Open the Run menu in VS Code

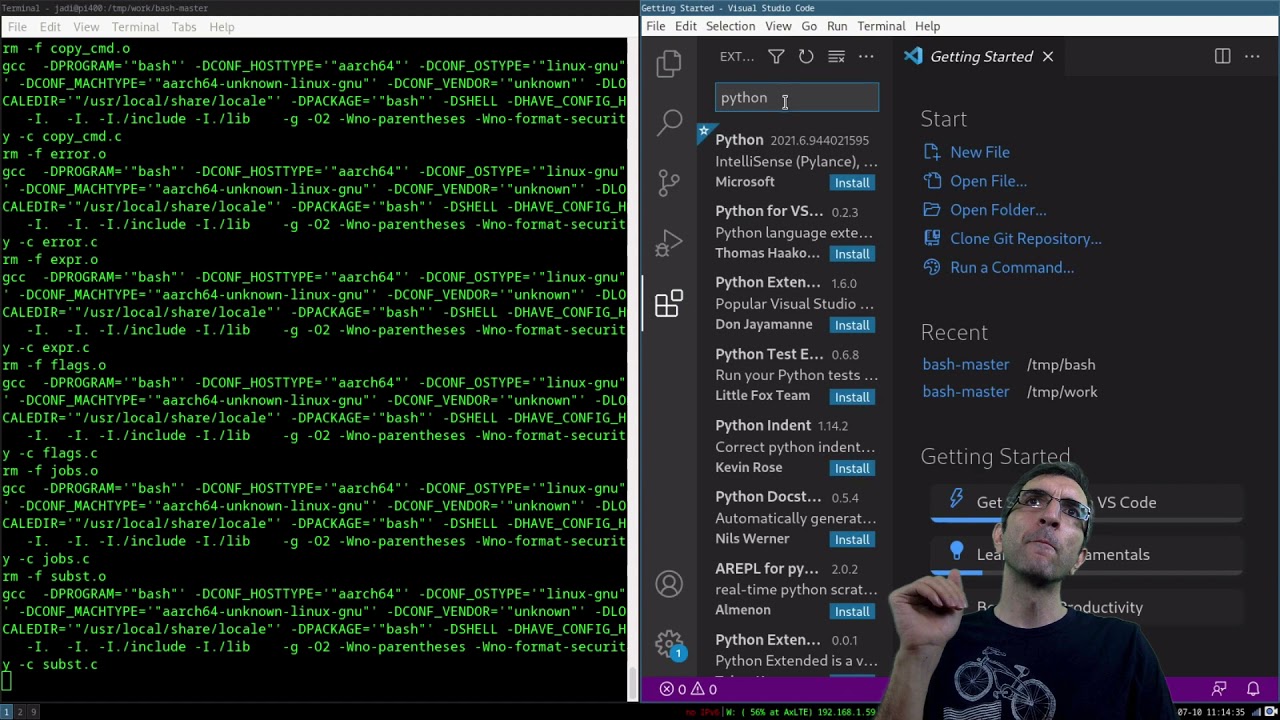pyautogui.click(x=837, y=26)
